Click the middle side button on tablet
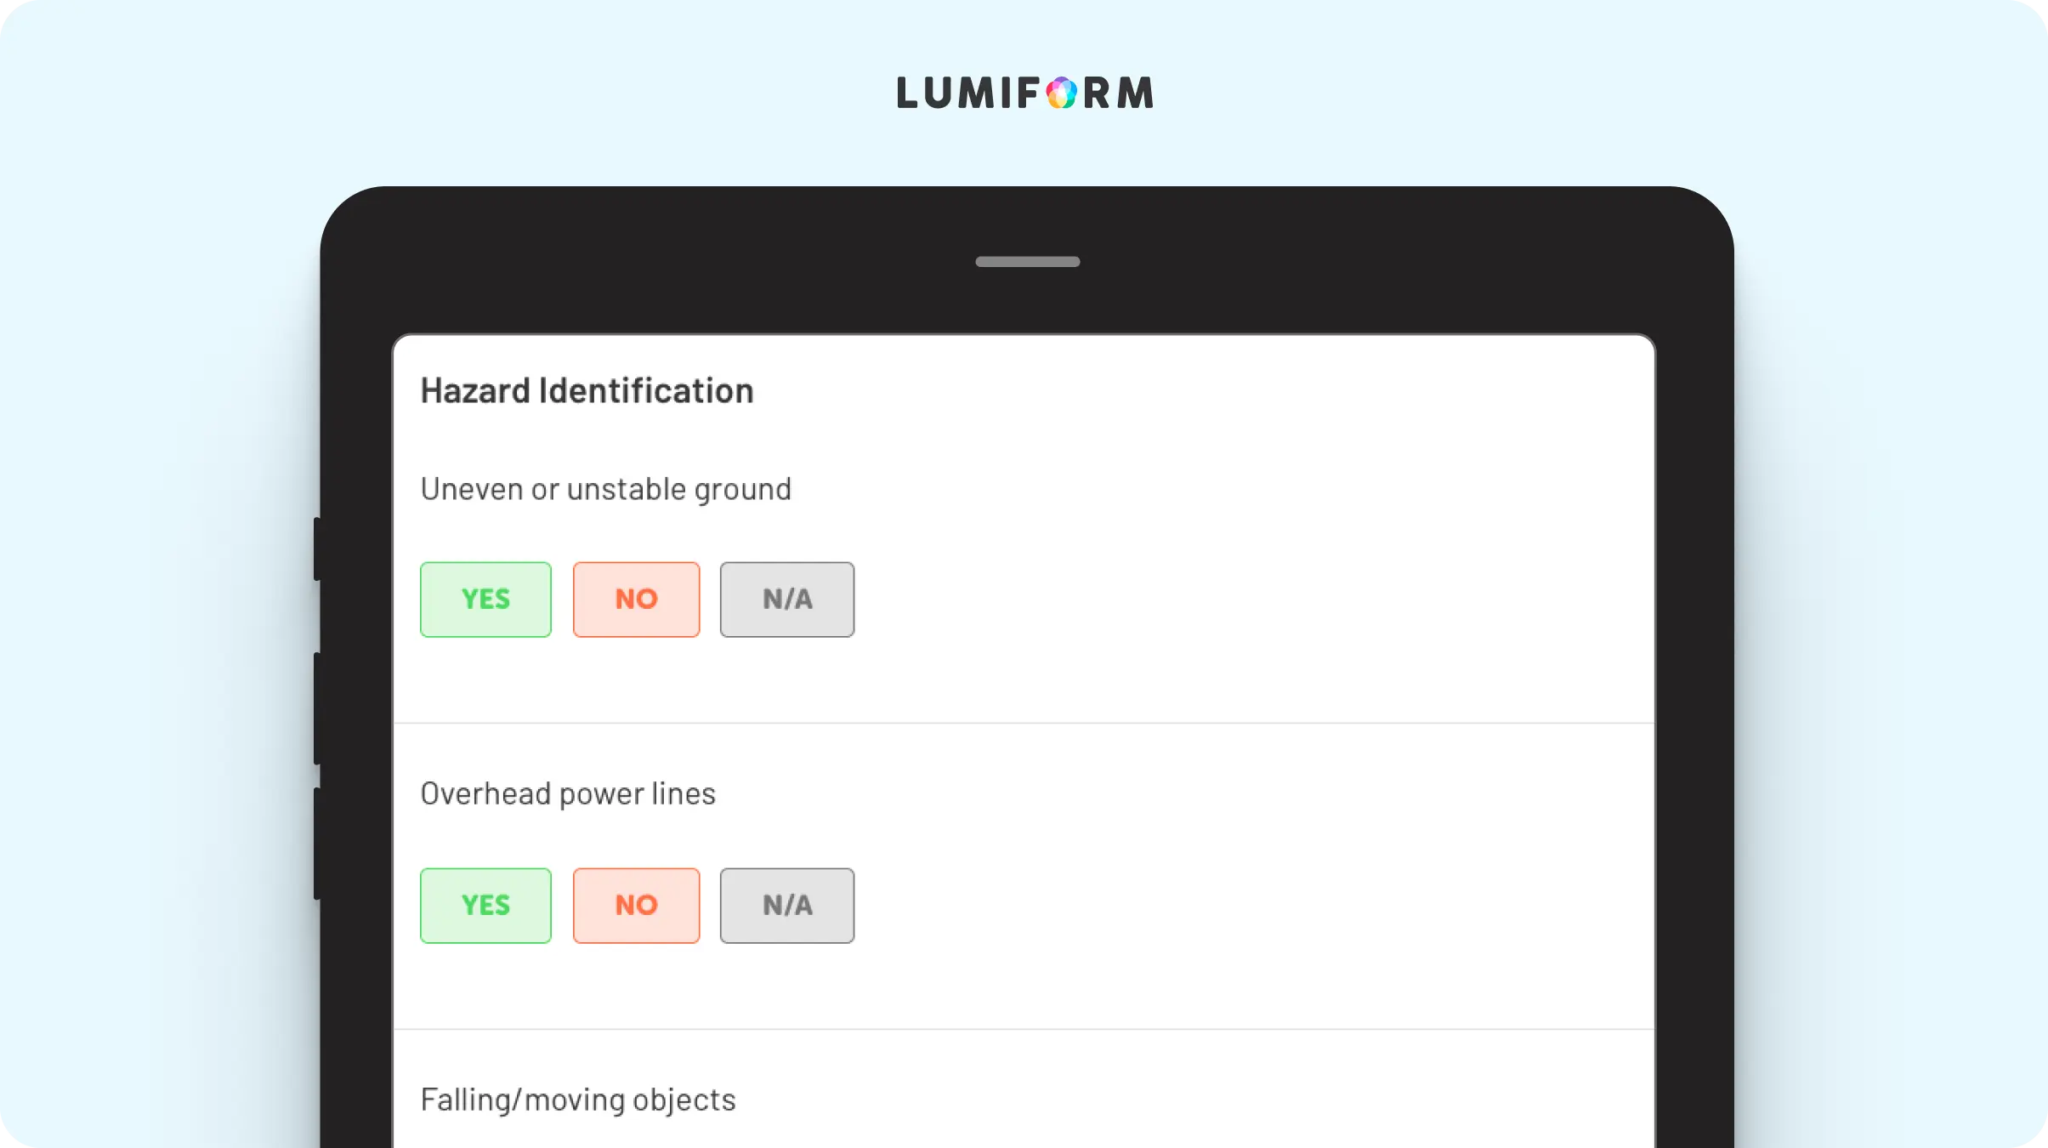This screenshot has width=2048, height=1148. pyautogui.click(x=317, y=709)
